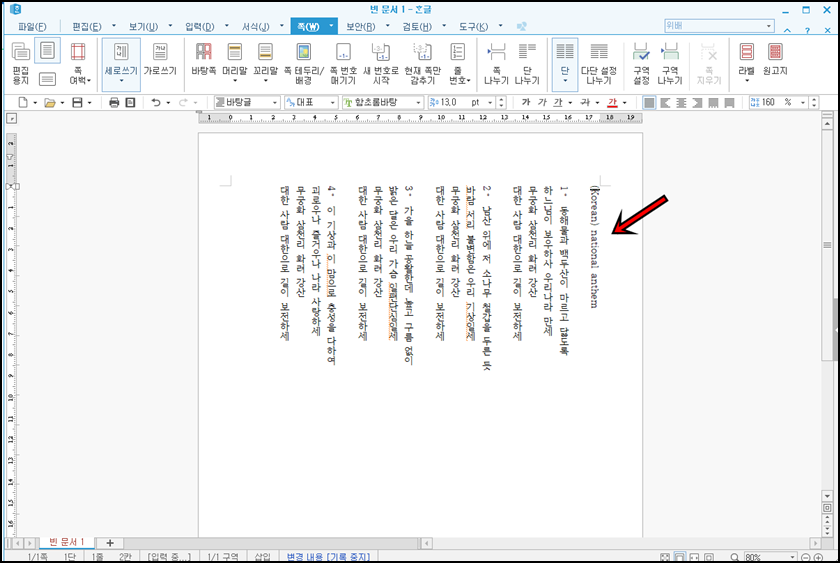Undo the last action
This screenshot has height=563, width=840.
point(156,102)
